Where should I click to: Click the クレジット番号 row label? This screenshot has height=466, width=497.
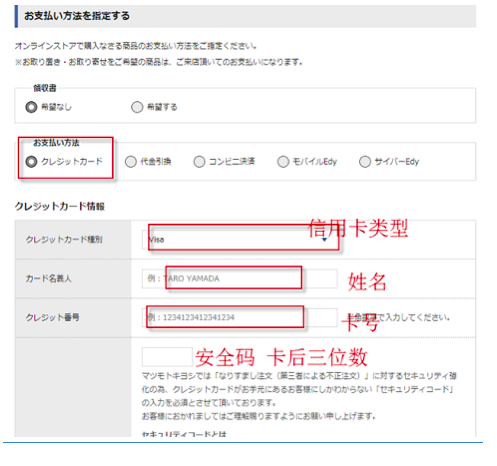[53, 317]
